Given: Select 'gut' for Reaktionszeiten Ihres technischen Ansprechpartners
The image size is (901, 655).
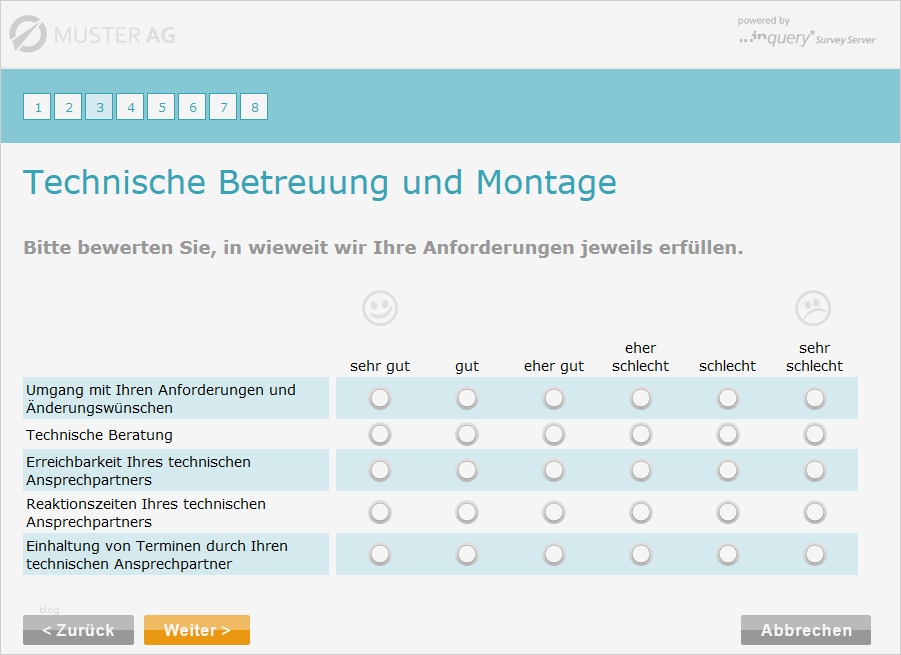Looking at the screenshot, I should 466,512.
